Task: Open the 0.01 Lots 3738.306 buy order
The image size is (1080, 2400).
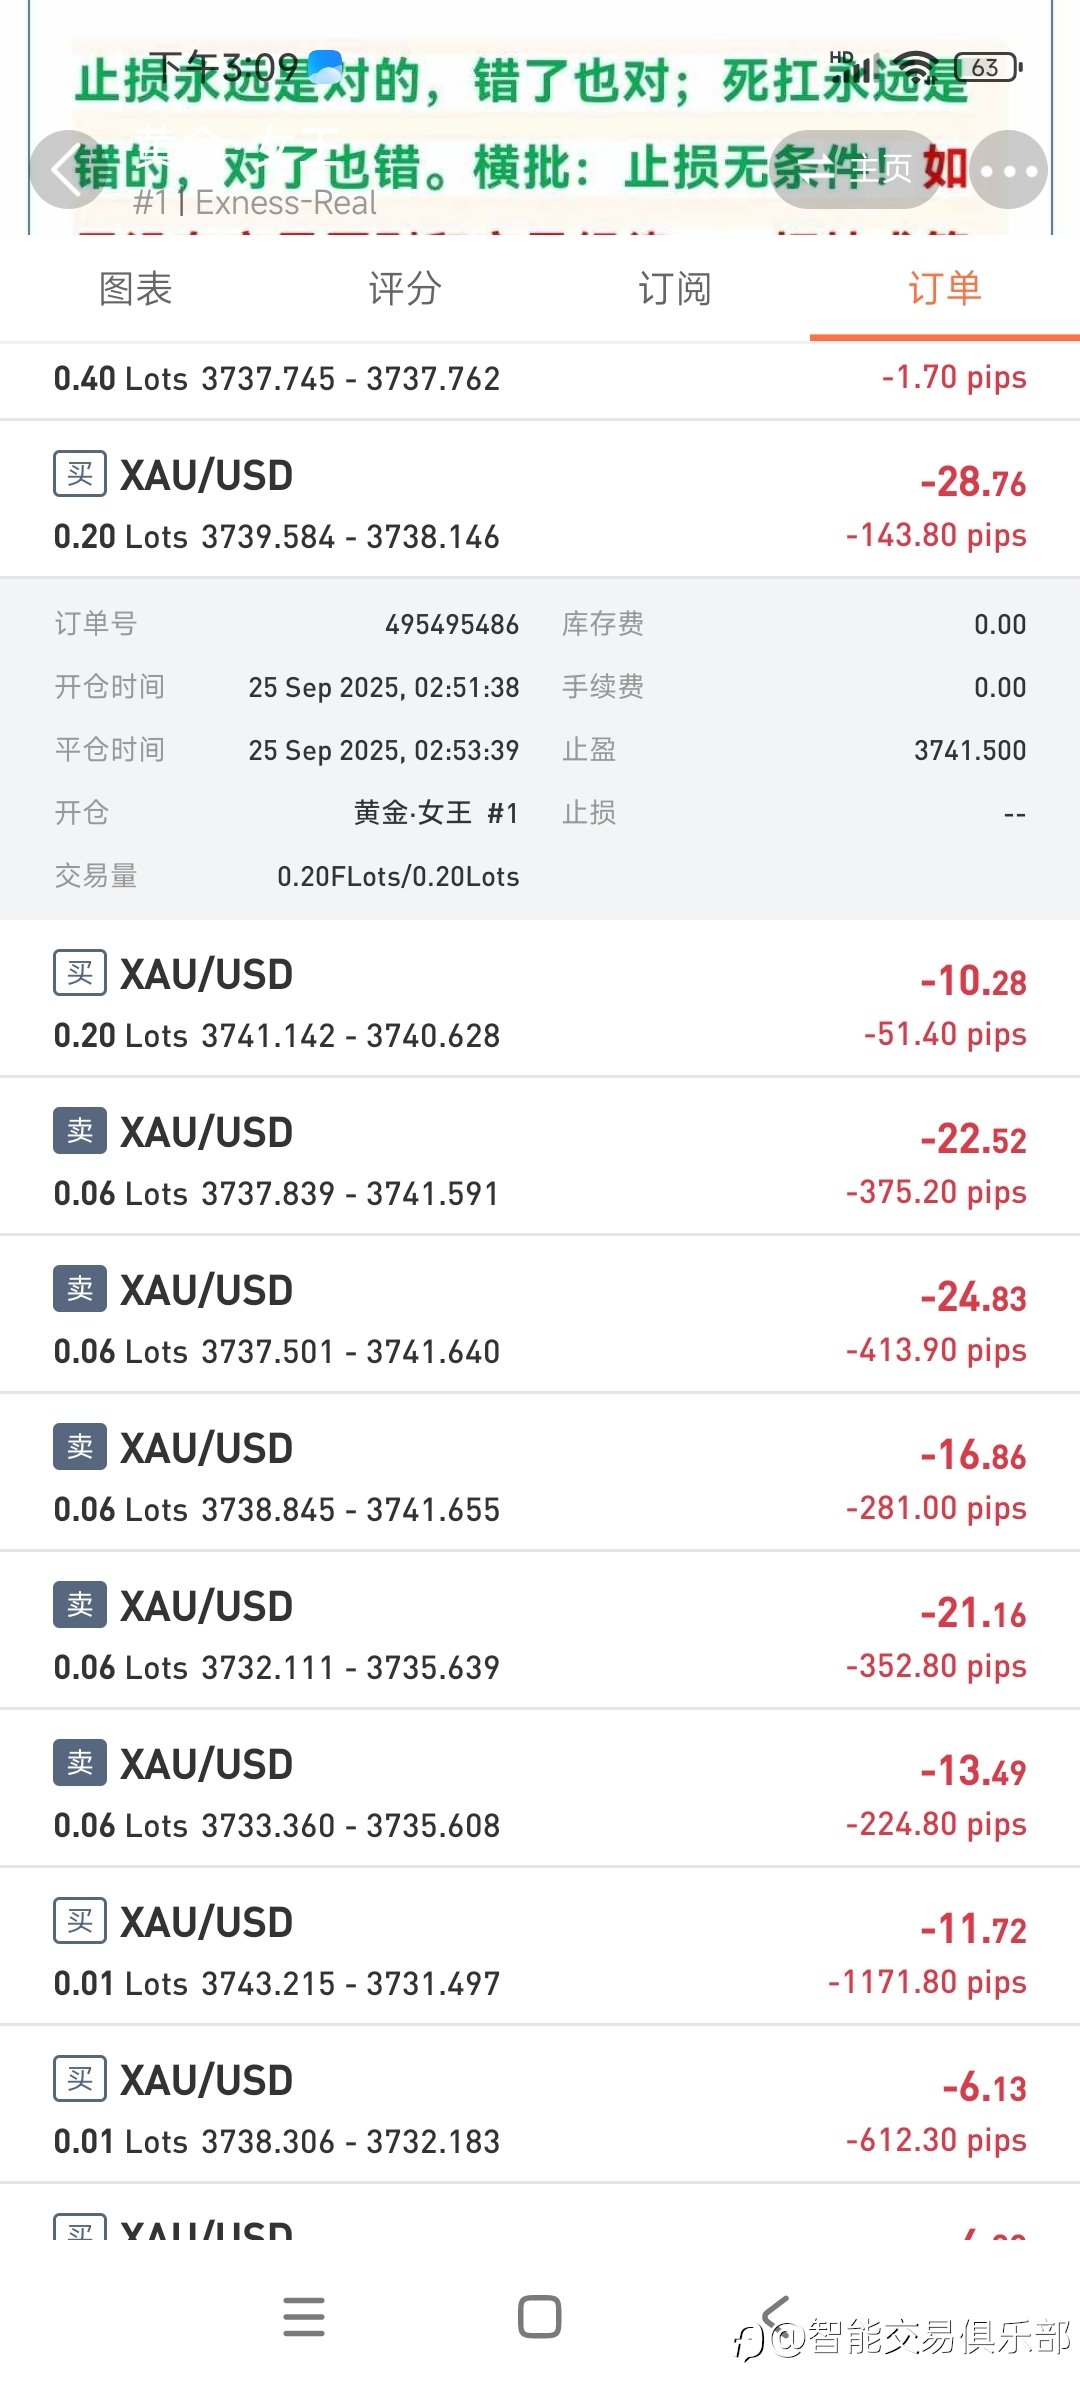Action: 540,2105
